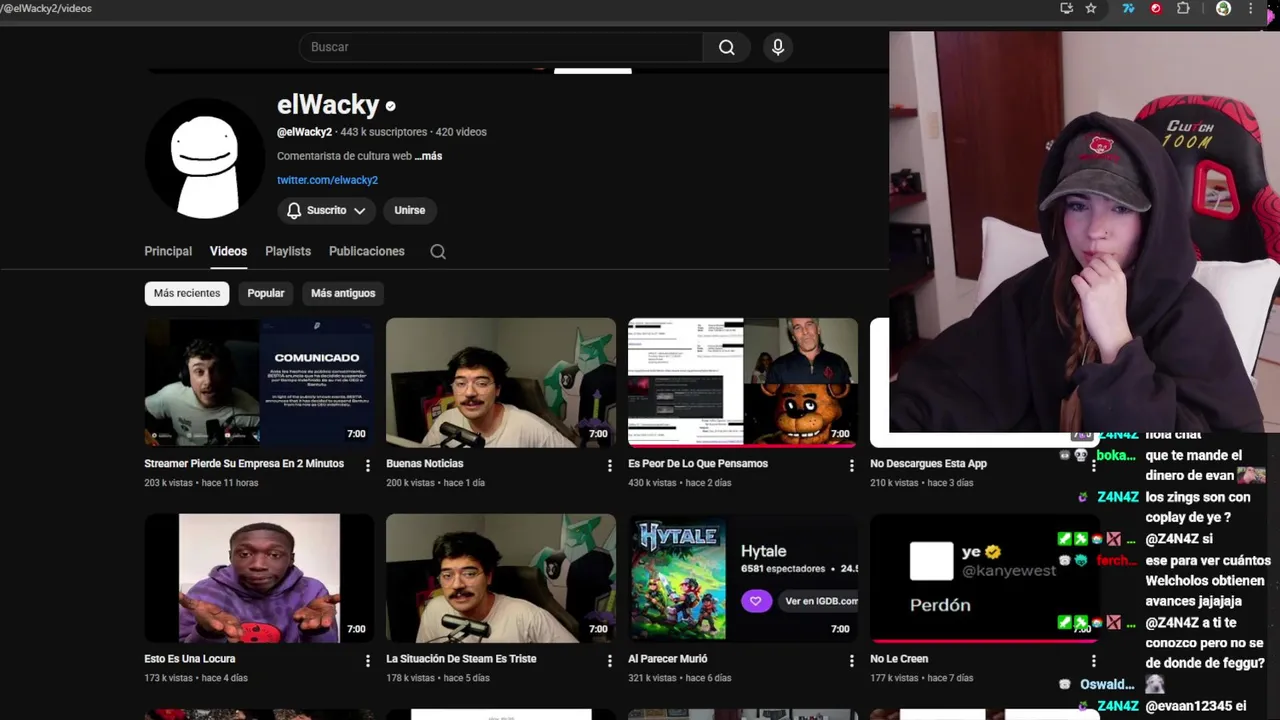Click the boka... username in chat
Screen dimensions: 1280x720
[x=1116, y=455]
